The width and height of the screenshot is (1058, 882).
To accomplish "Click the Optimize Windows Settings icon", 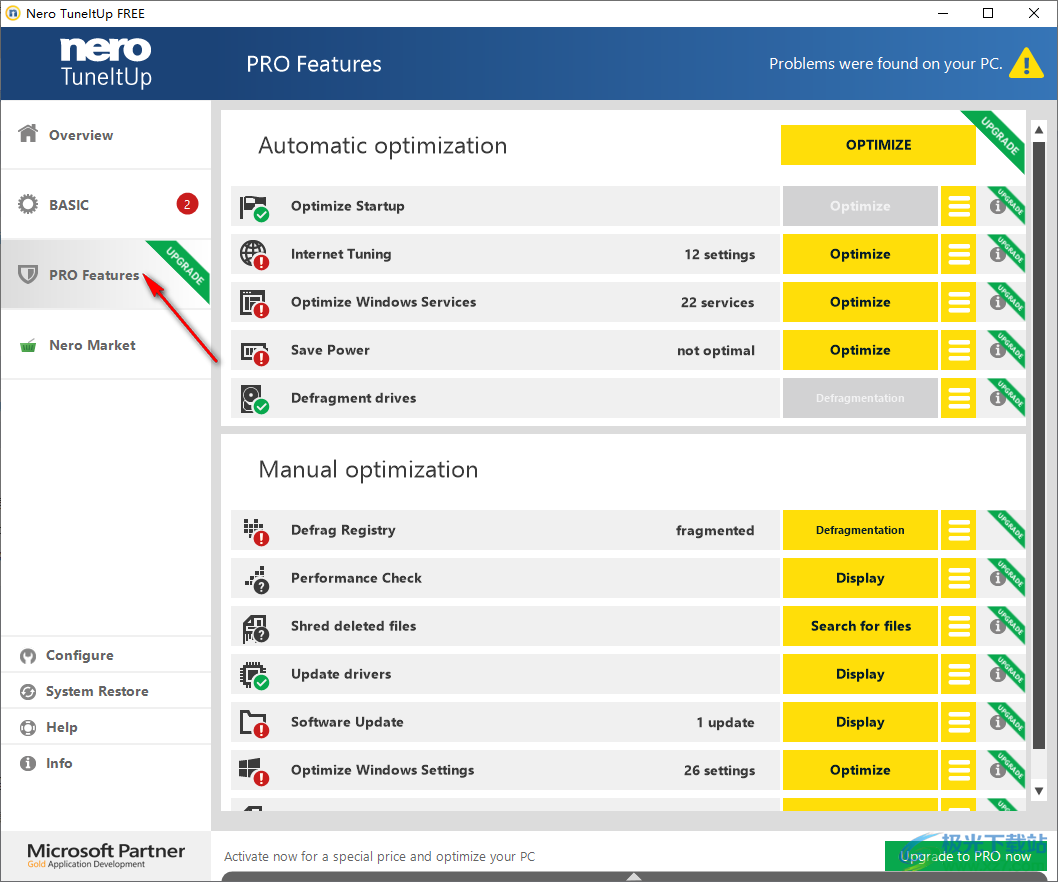I will pyautogui.click(x=254, y=771).
